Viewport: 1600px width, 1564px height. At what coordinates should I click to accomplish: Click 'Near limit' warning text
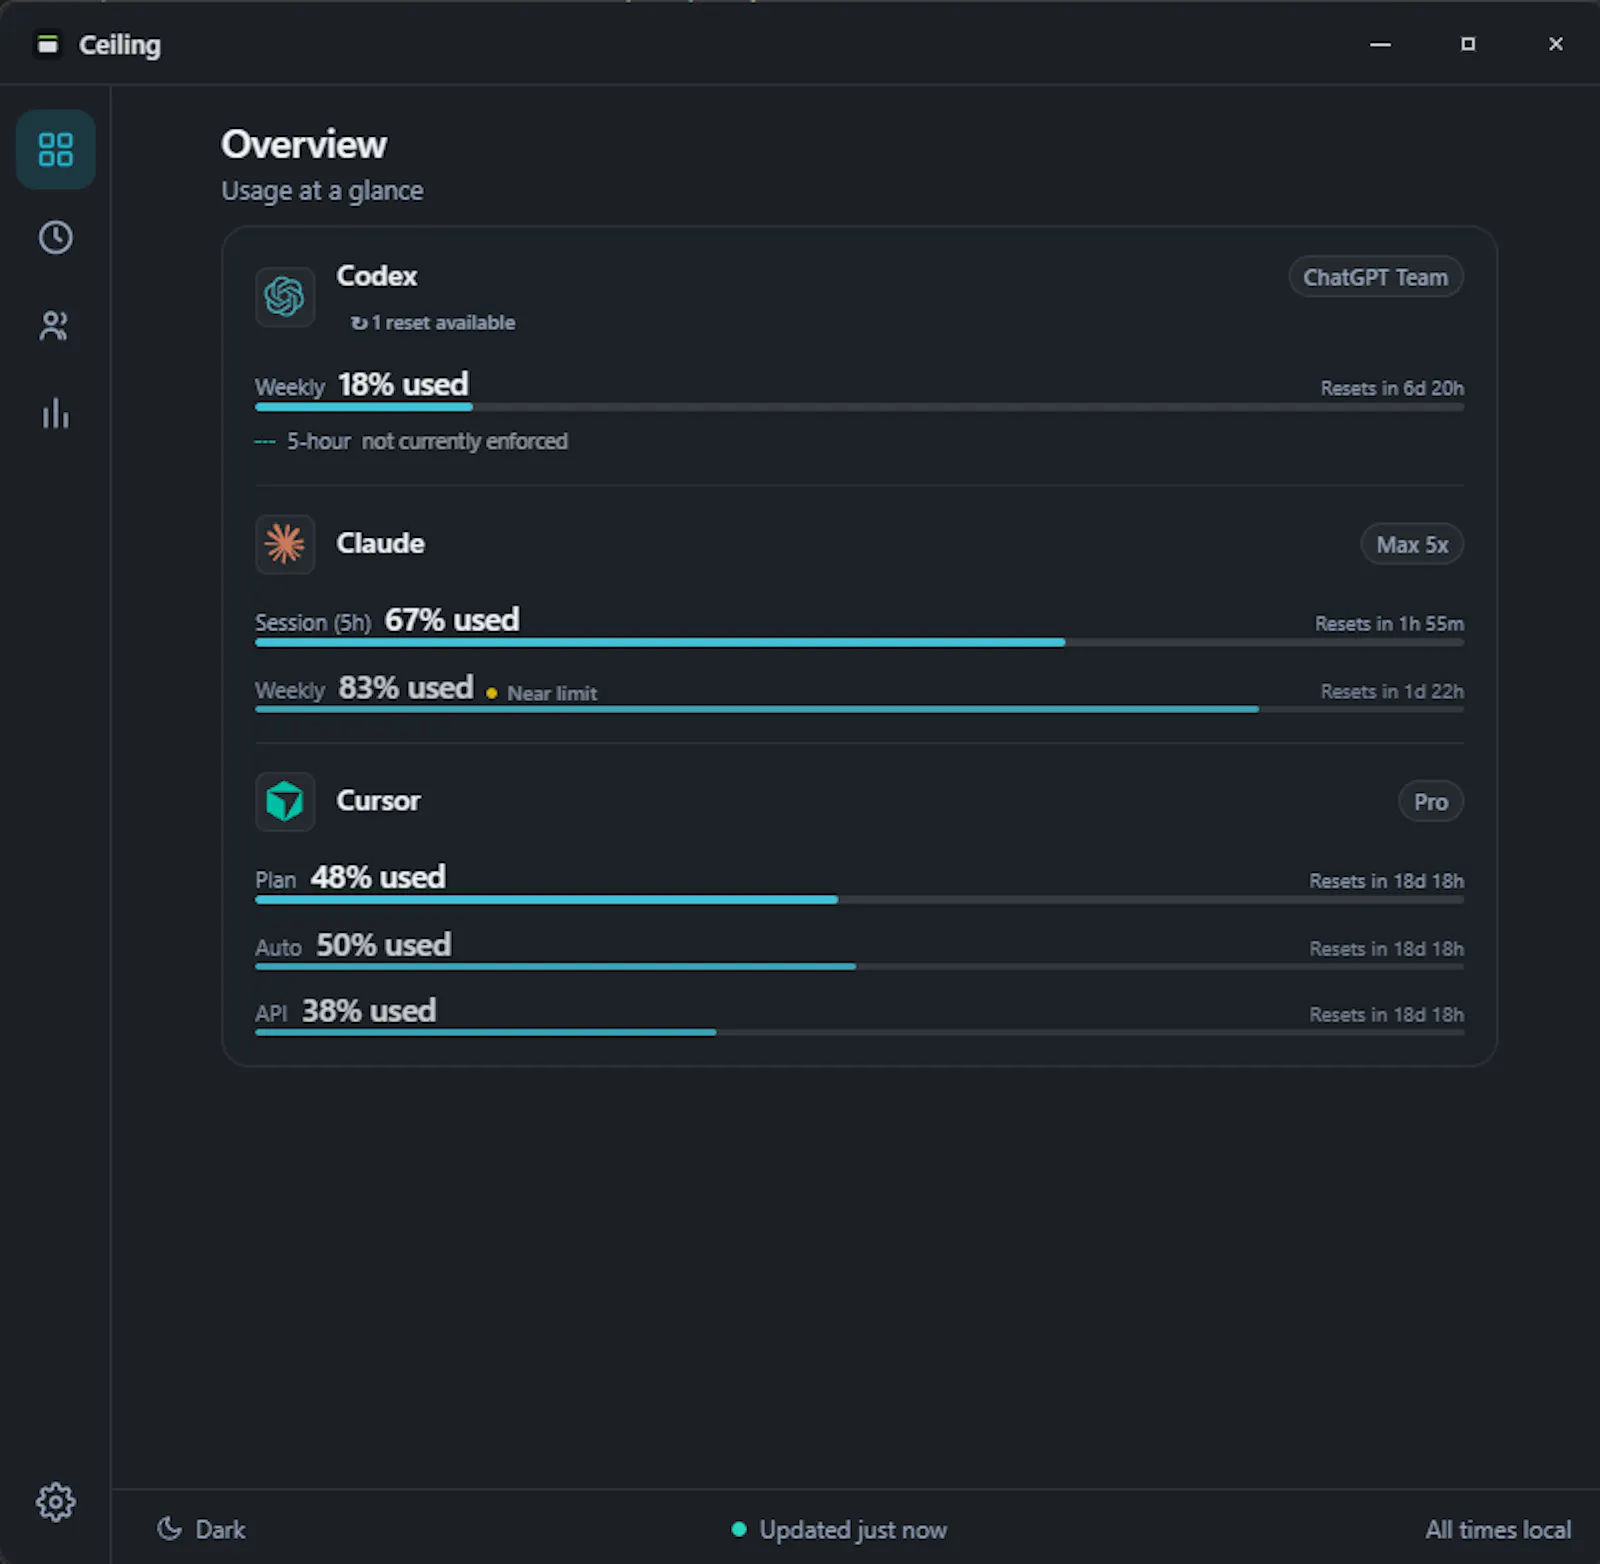click(x=552, y=693)
